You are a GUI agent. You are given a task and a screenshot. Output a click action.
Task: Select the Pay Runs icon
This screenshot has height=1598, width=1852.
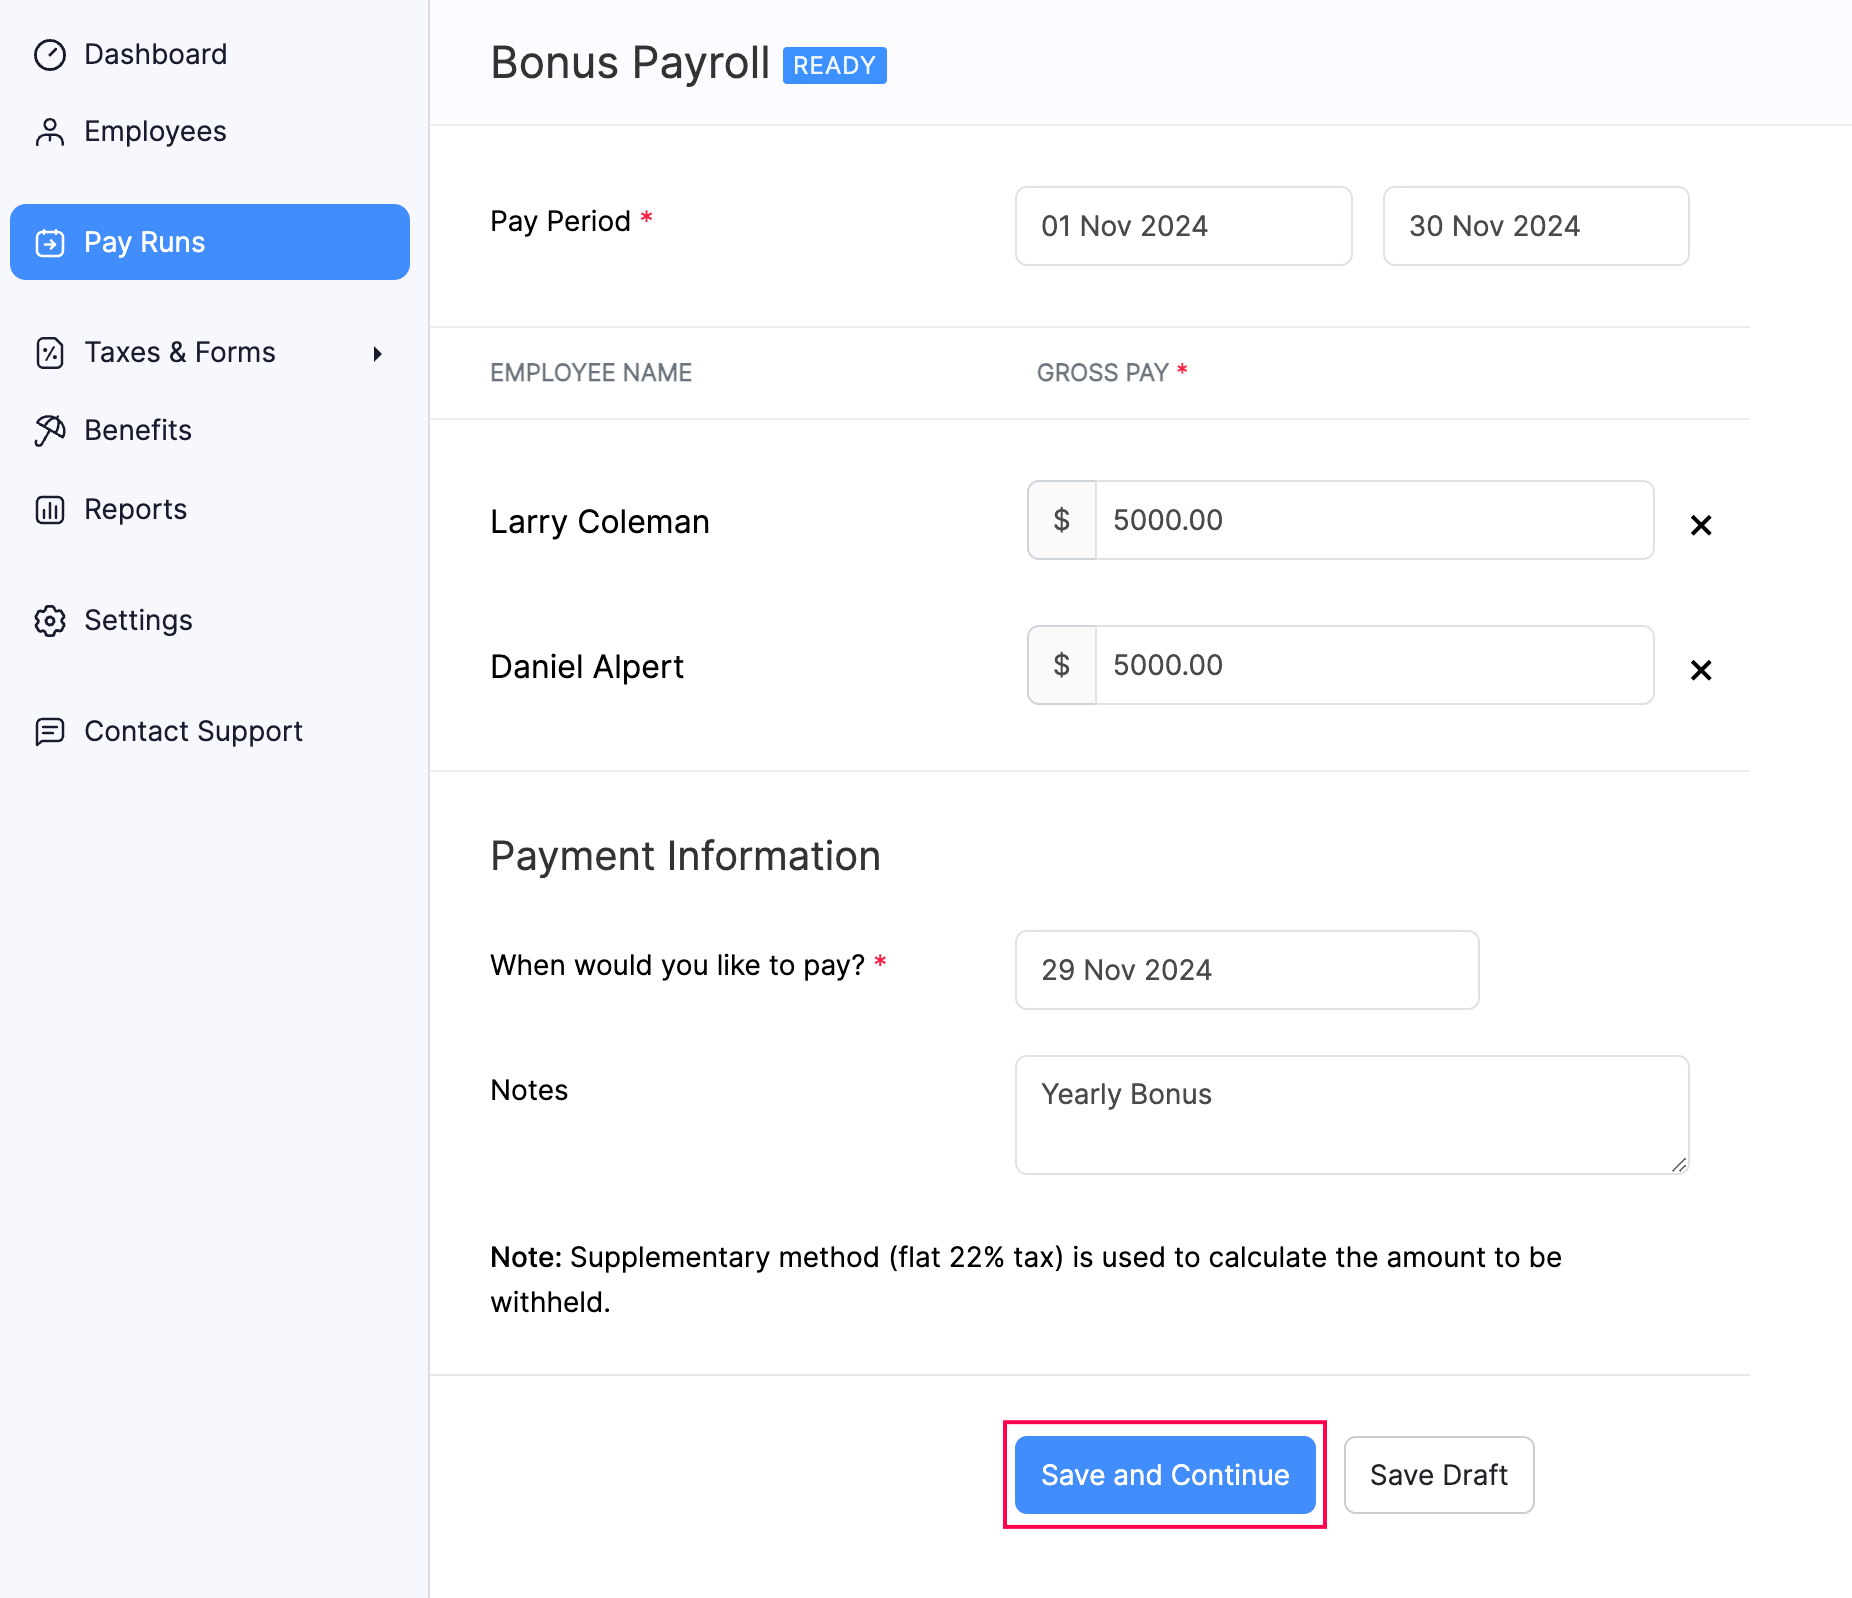[x=51, y=241]
